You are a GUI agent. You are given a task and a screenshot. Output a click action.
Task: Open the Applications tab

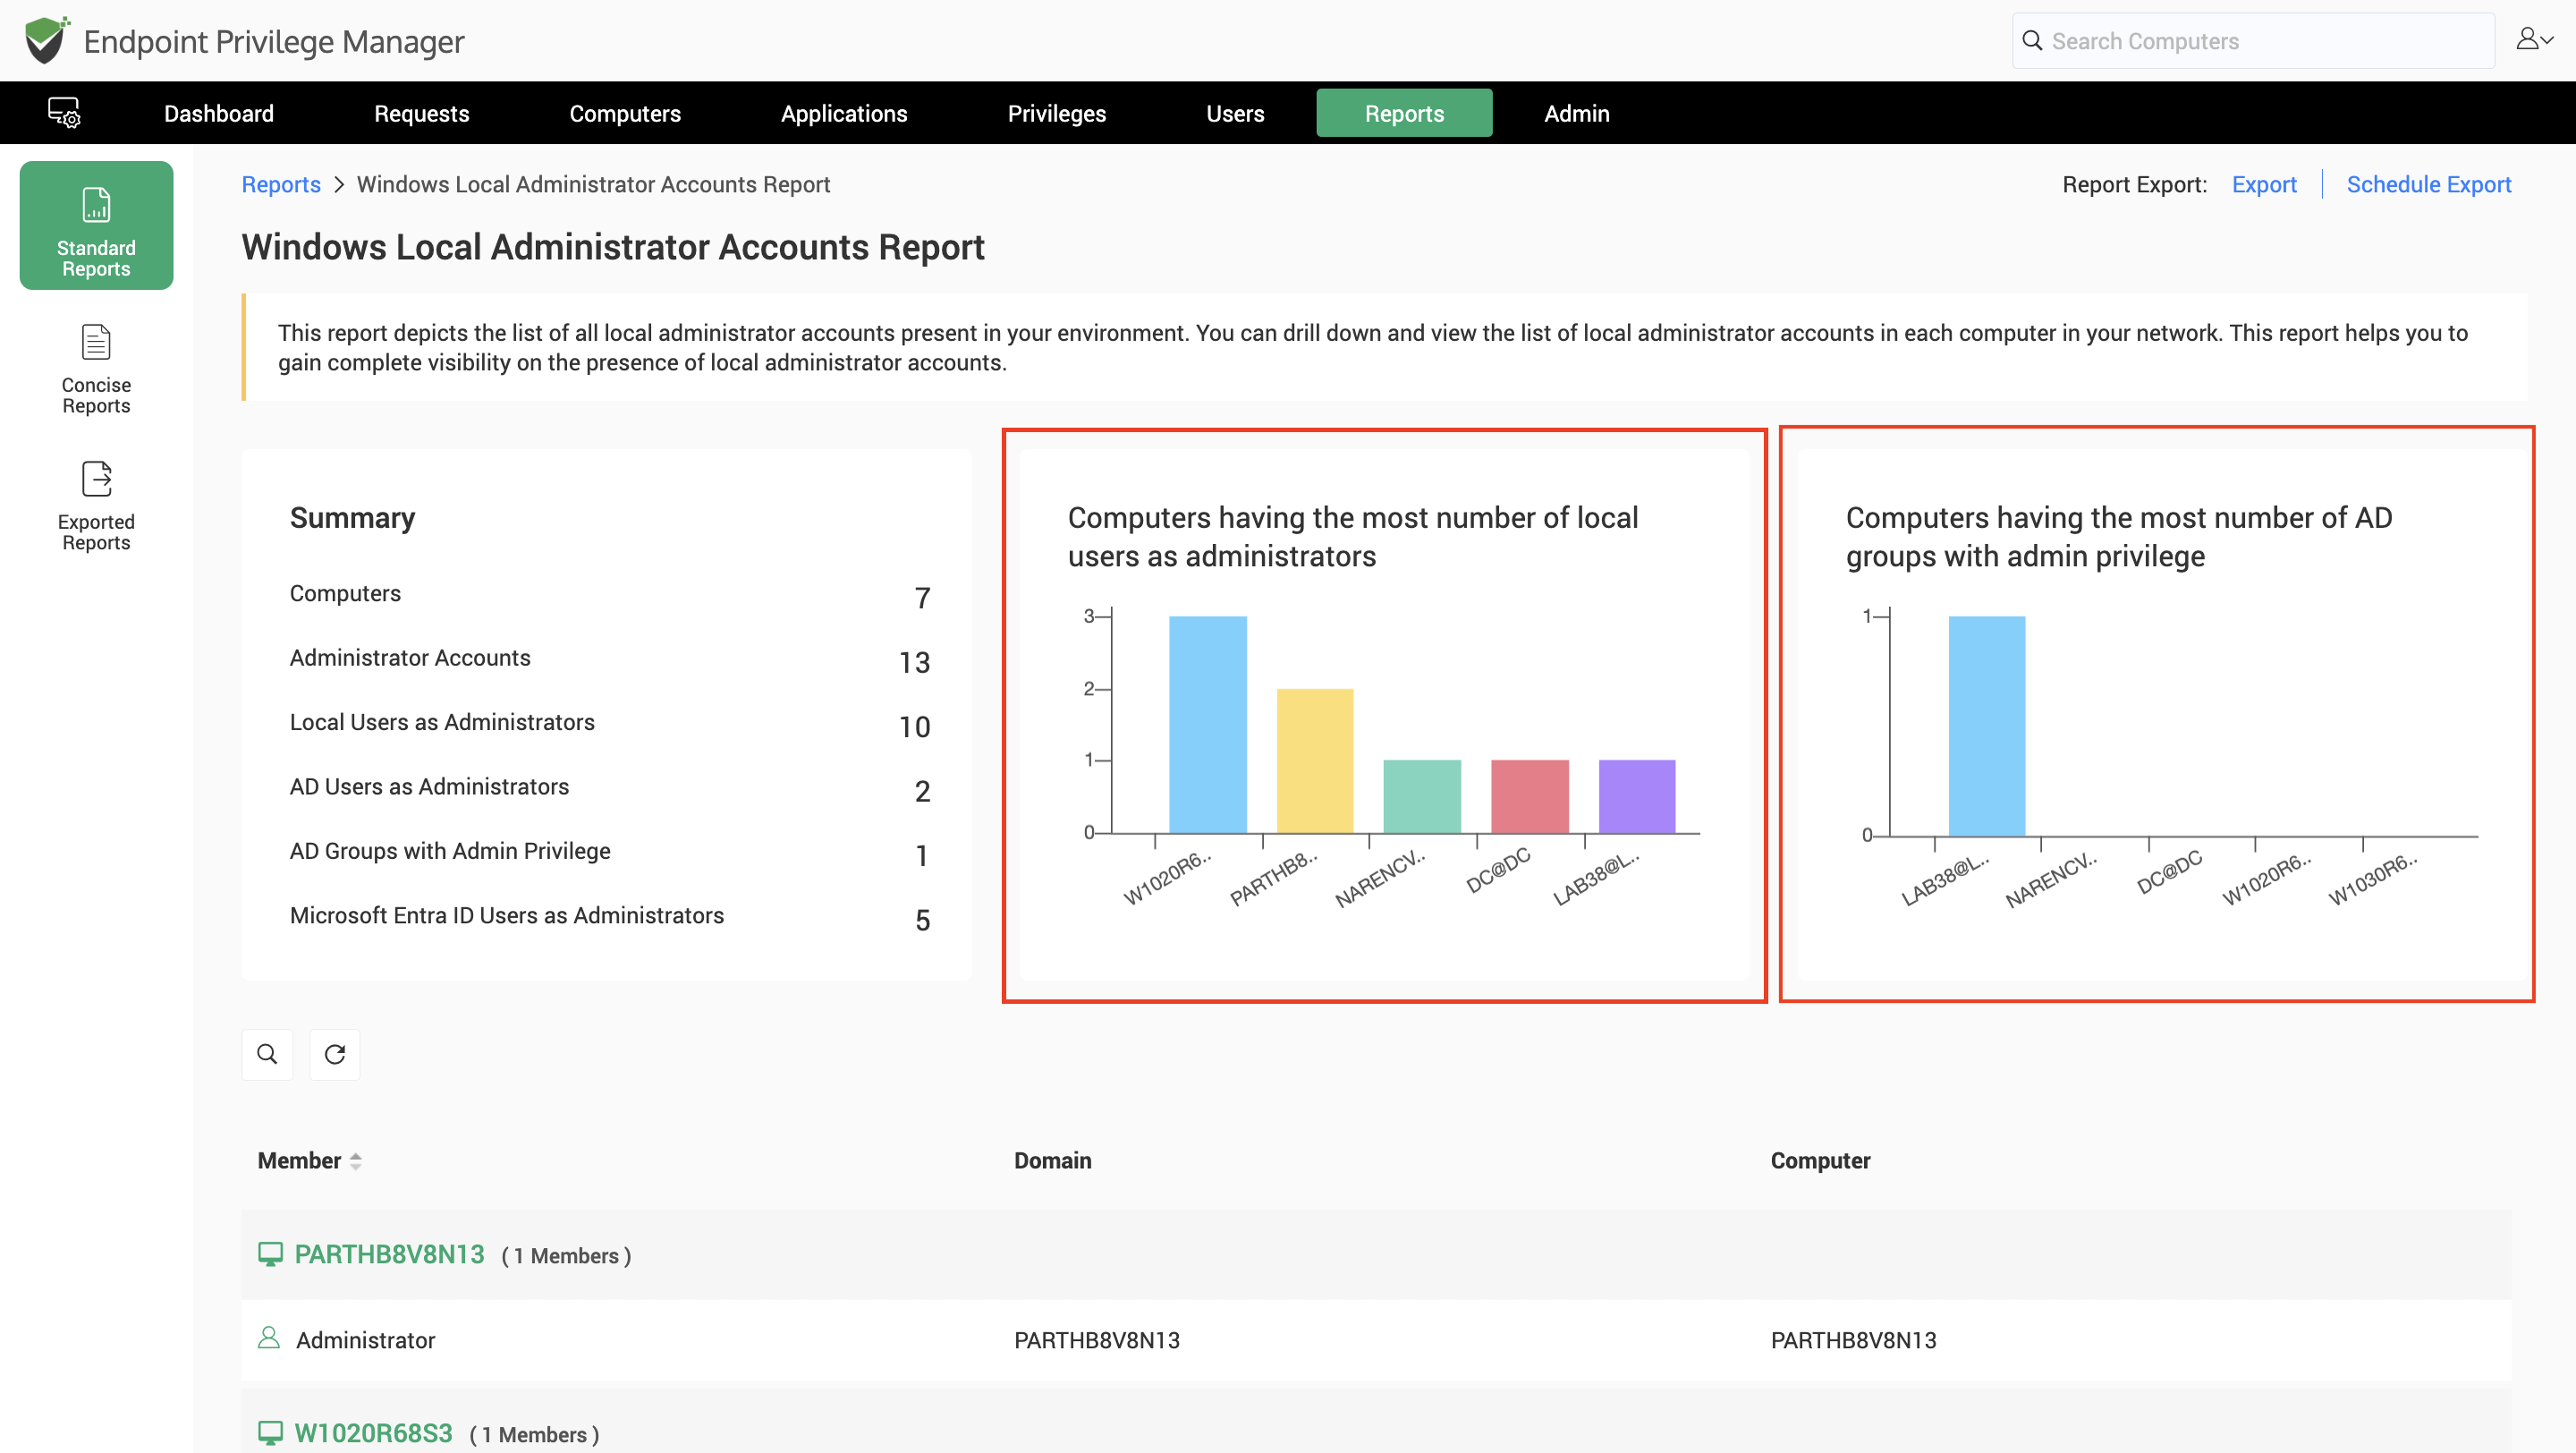tap(844, 113)
